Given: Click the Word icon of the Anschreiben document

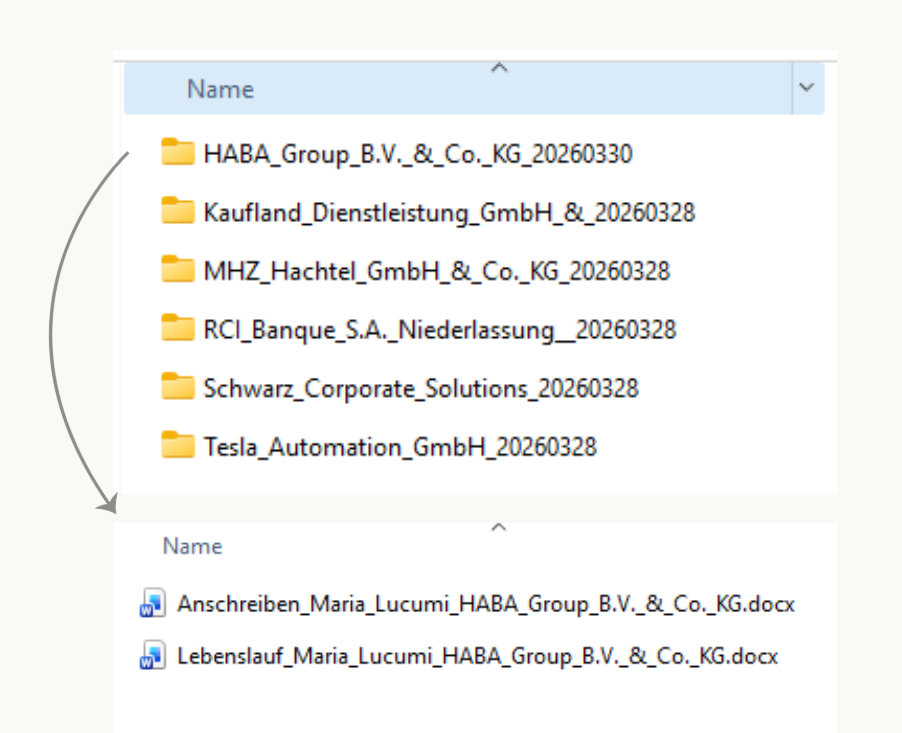Looking at the screenshot, I should (x=153, y=604).
